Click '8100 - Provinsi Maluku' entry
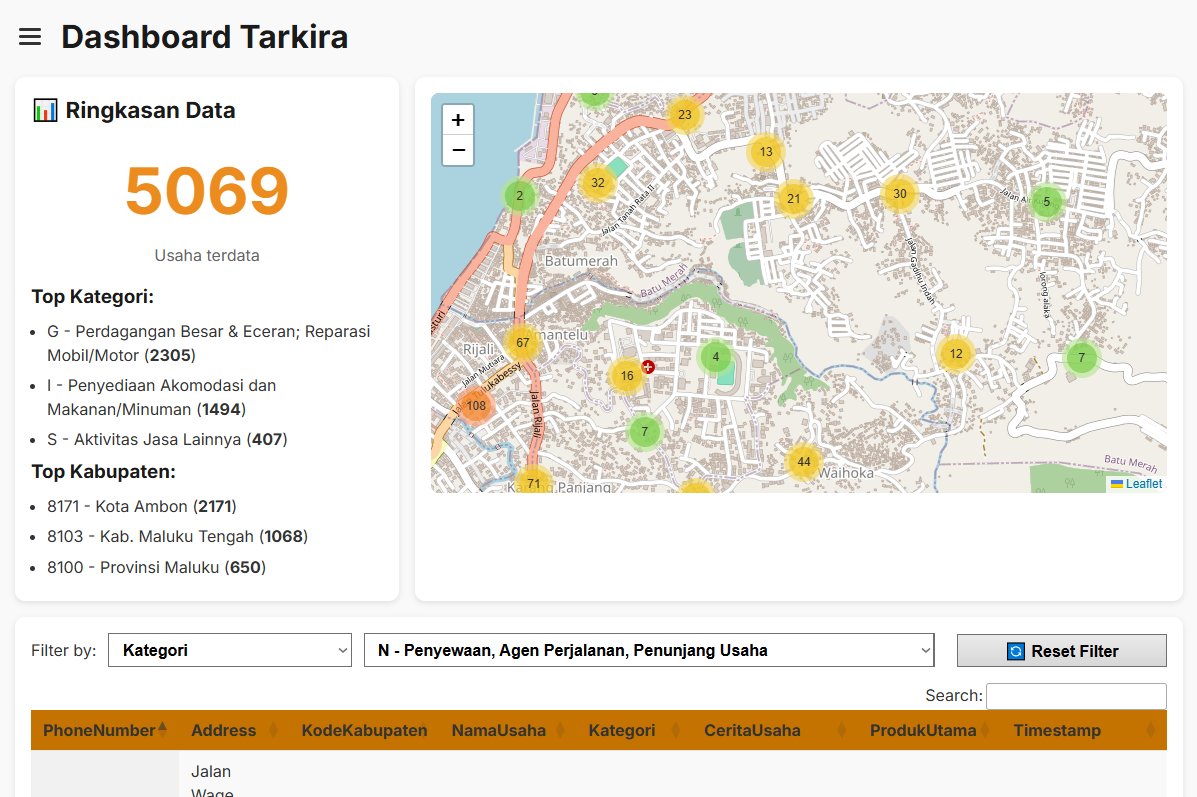The height and width of the screenshot is (797, 1197). point(156,568)
